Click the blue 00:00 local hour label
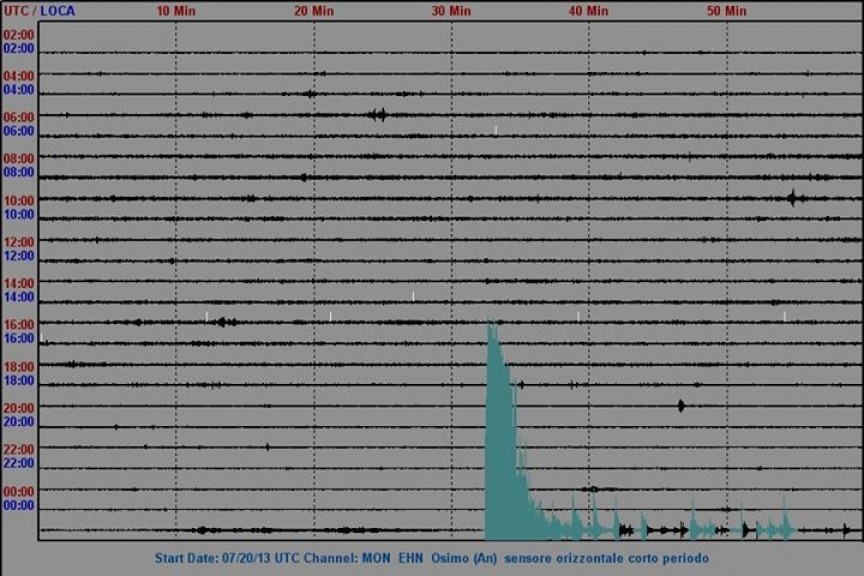The width and height of the screenshot is (864, 576). [19, 505]
